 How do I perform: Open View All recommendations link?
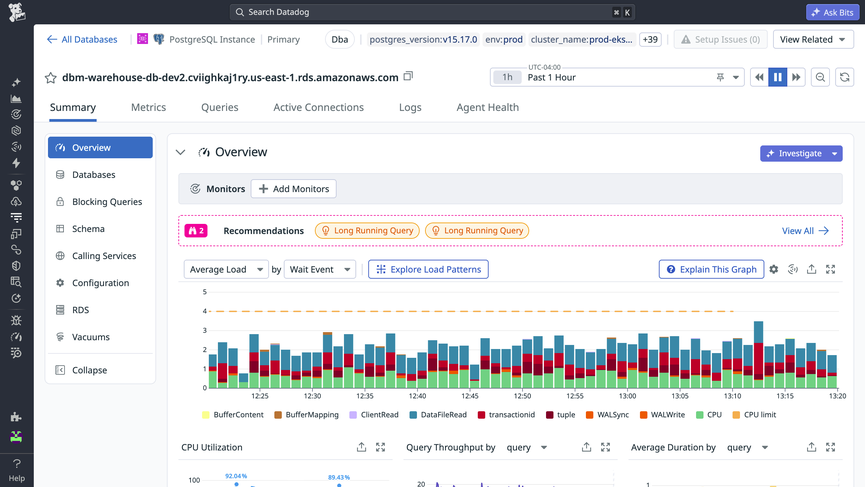tap(805, 231)
